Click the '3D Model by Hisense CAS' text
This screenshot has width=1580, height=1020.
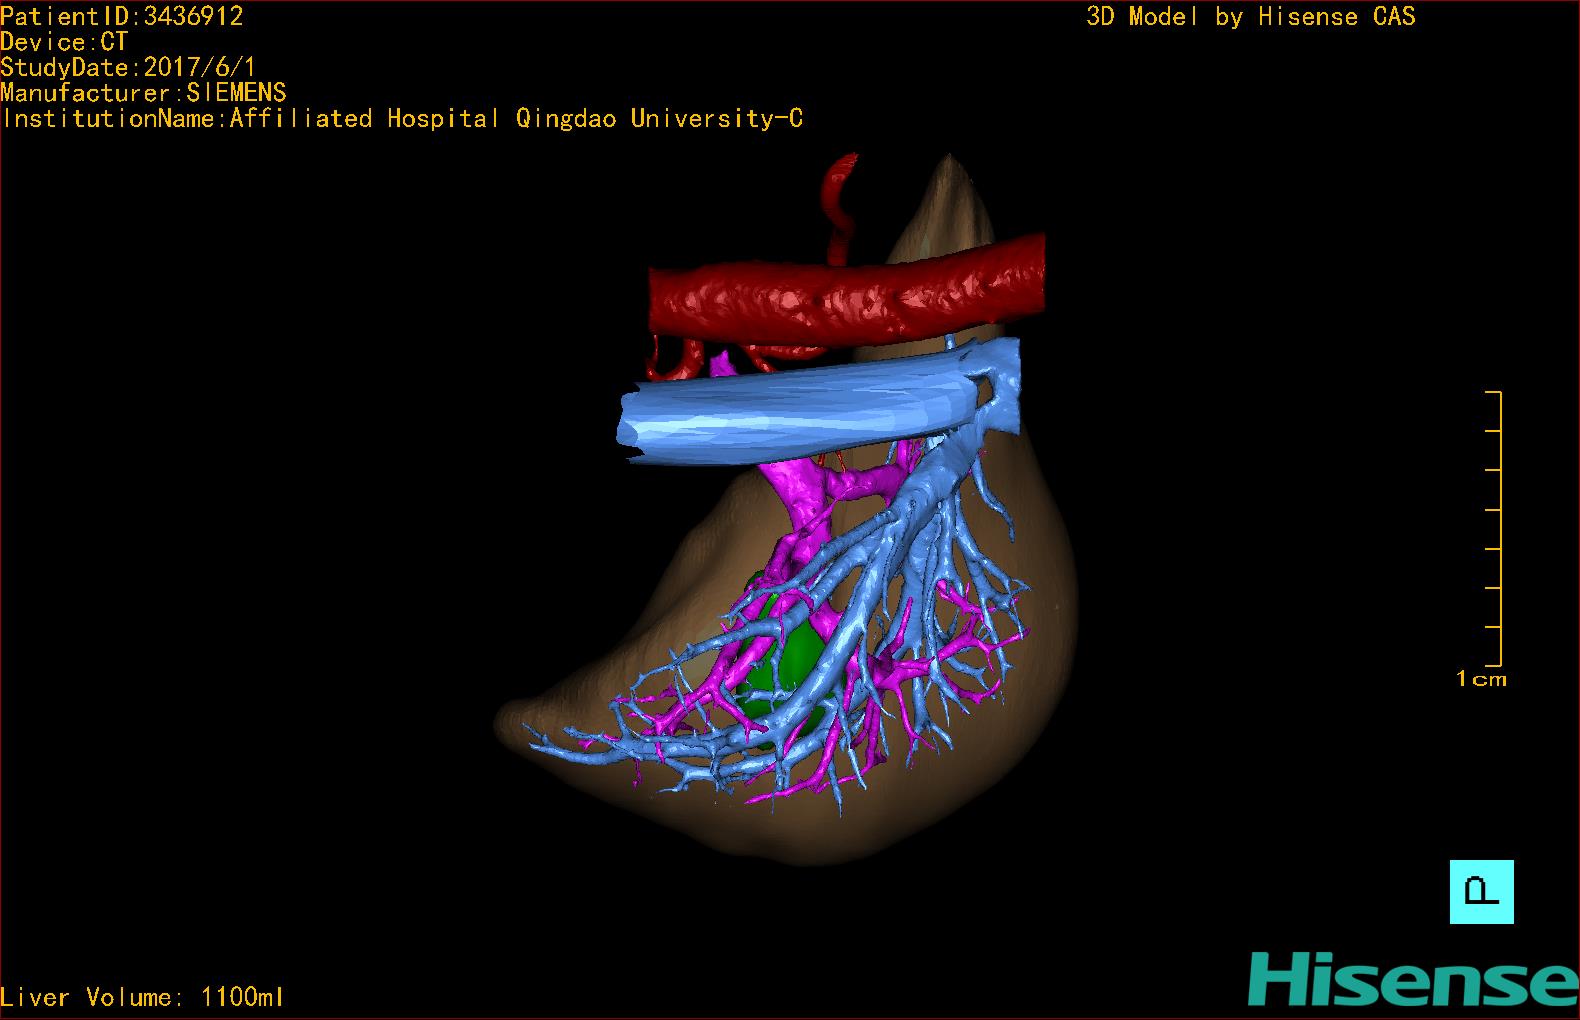(x=1251, y=17)
